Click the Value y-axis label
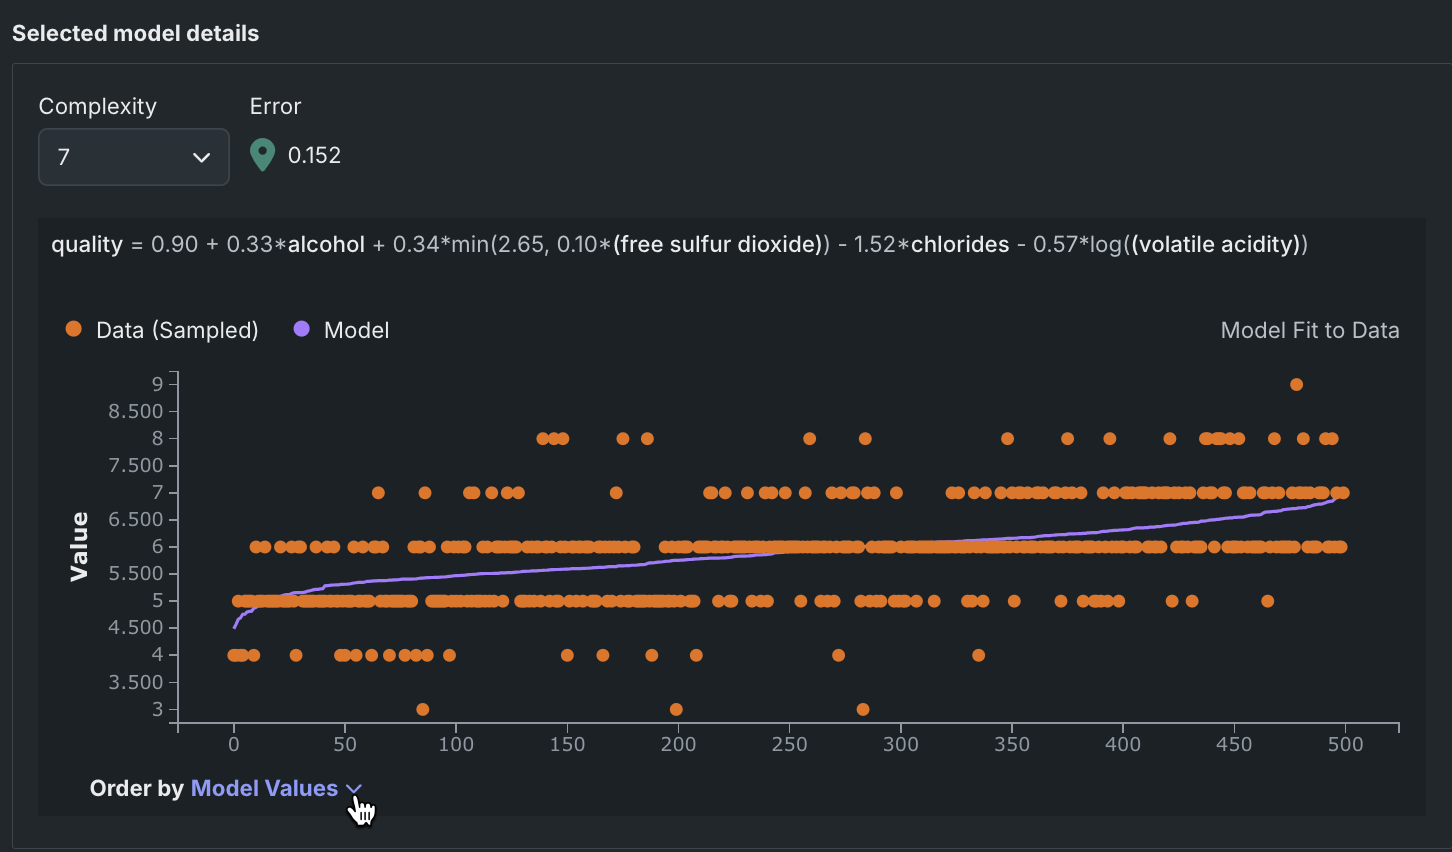1452x852 pixels. 79,546
